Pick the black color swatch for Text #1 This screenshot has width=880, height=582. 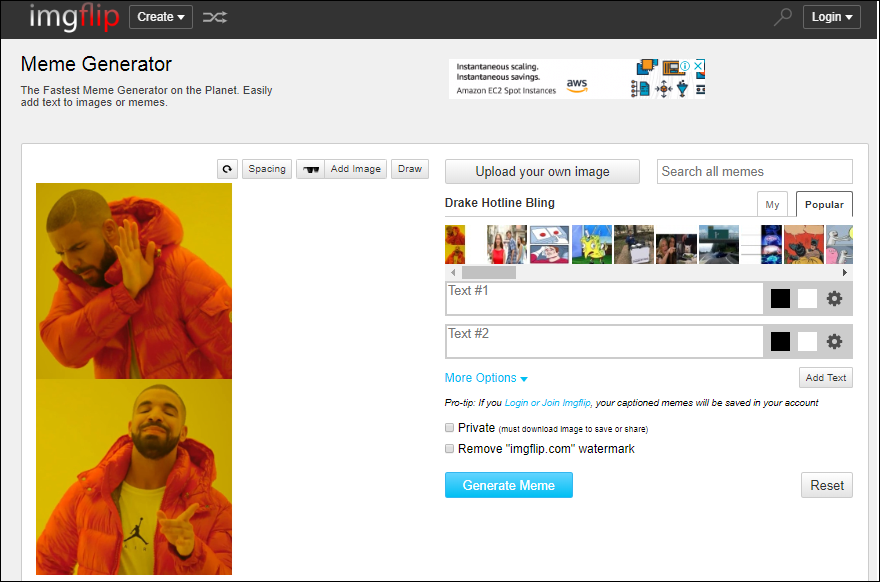click(780, 299)
